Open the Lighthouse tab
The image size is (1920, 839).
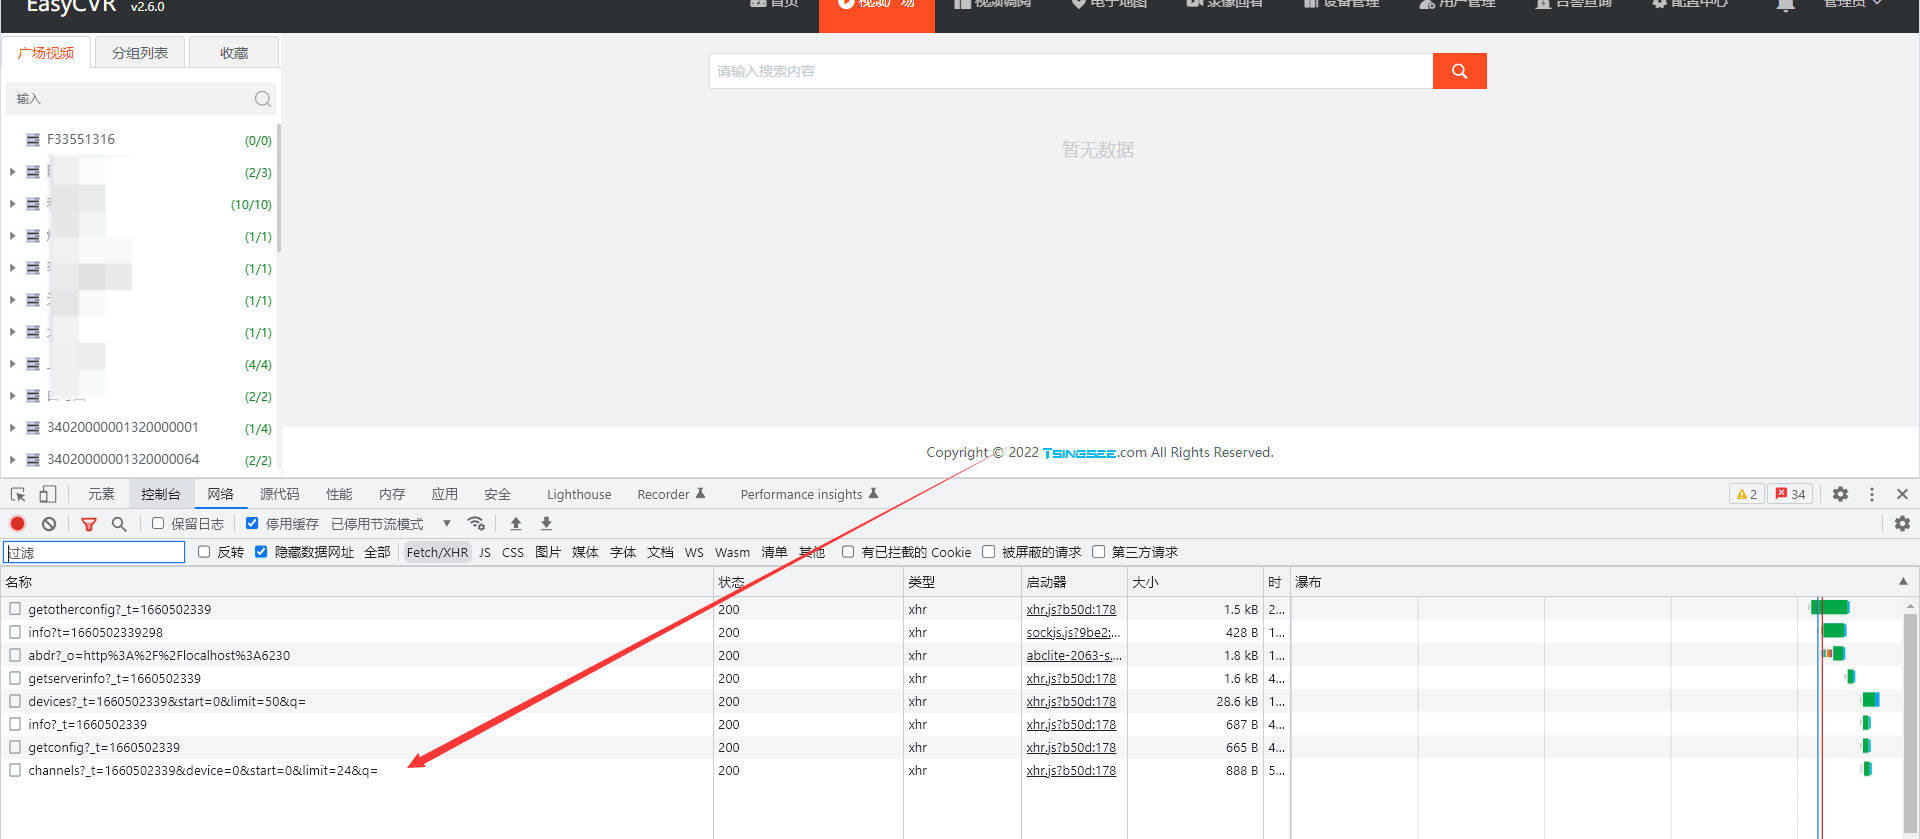click(x=579, y=494)
